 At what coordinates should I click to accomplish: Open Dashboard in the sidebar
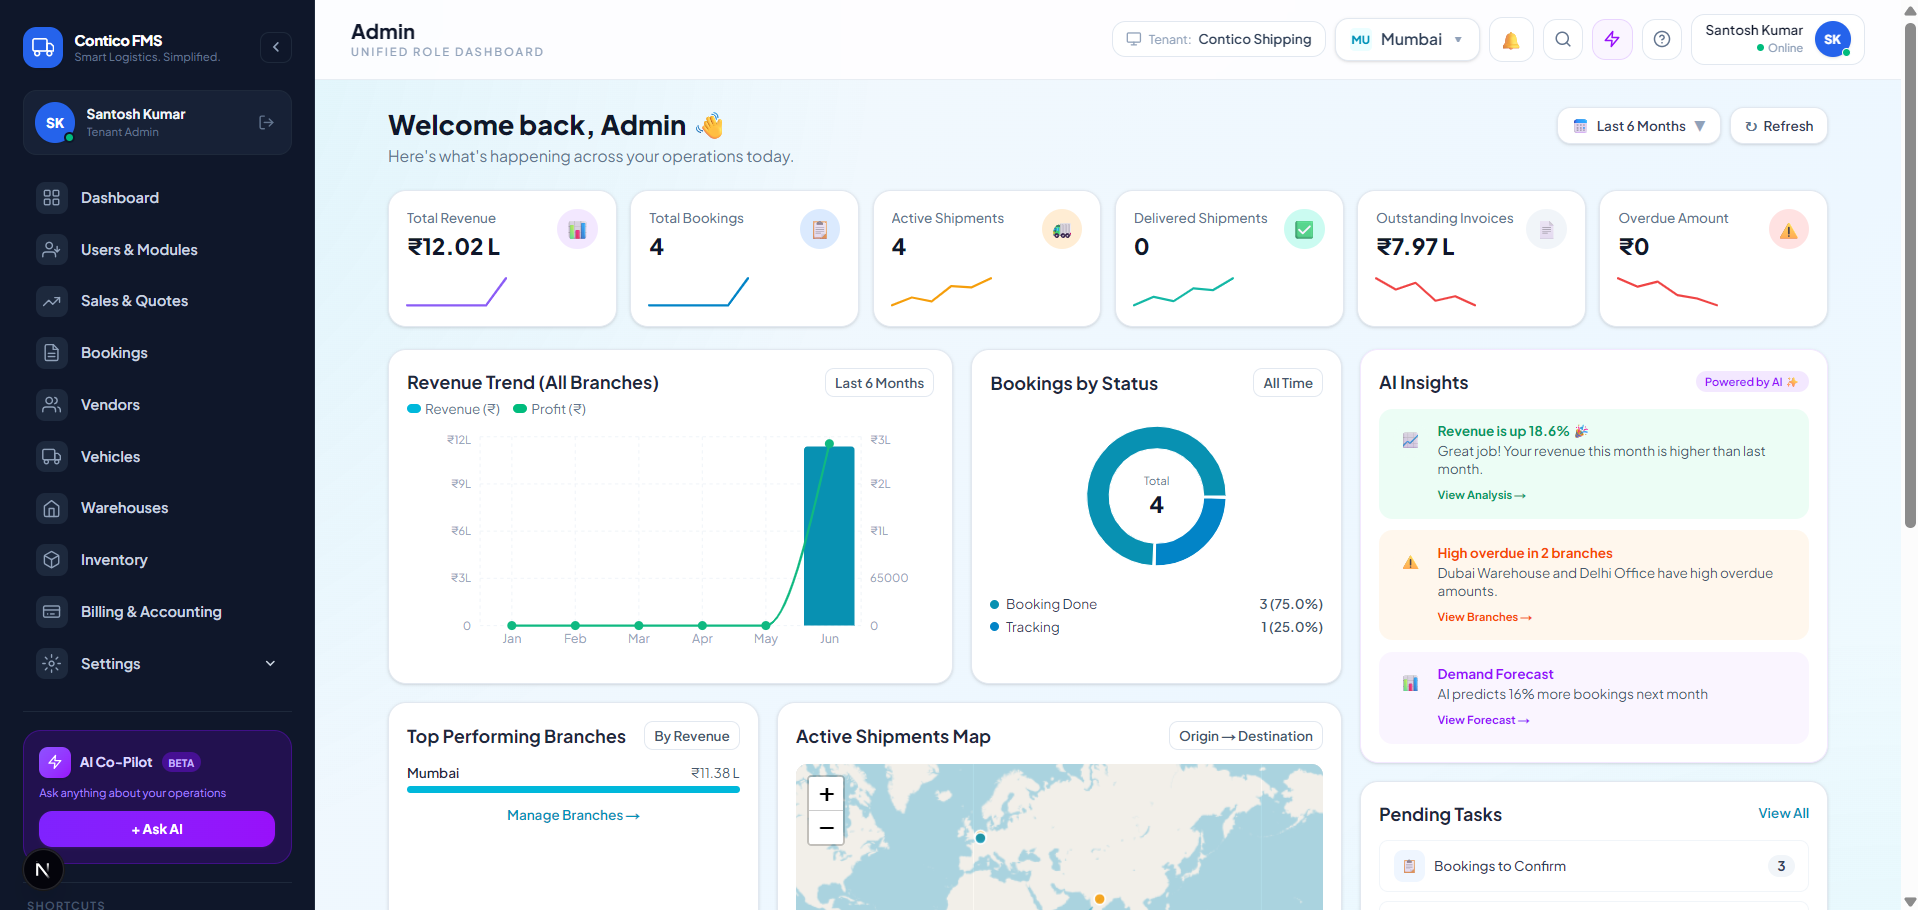coord(157,198)
